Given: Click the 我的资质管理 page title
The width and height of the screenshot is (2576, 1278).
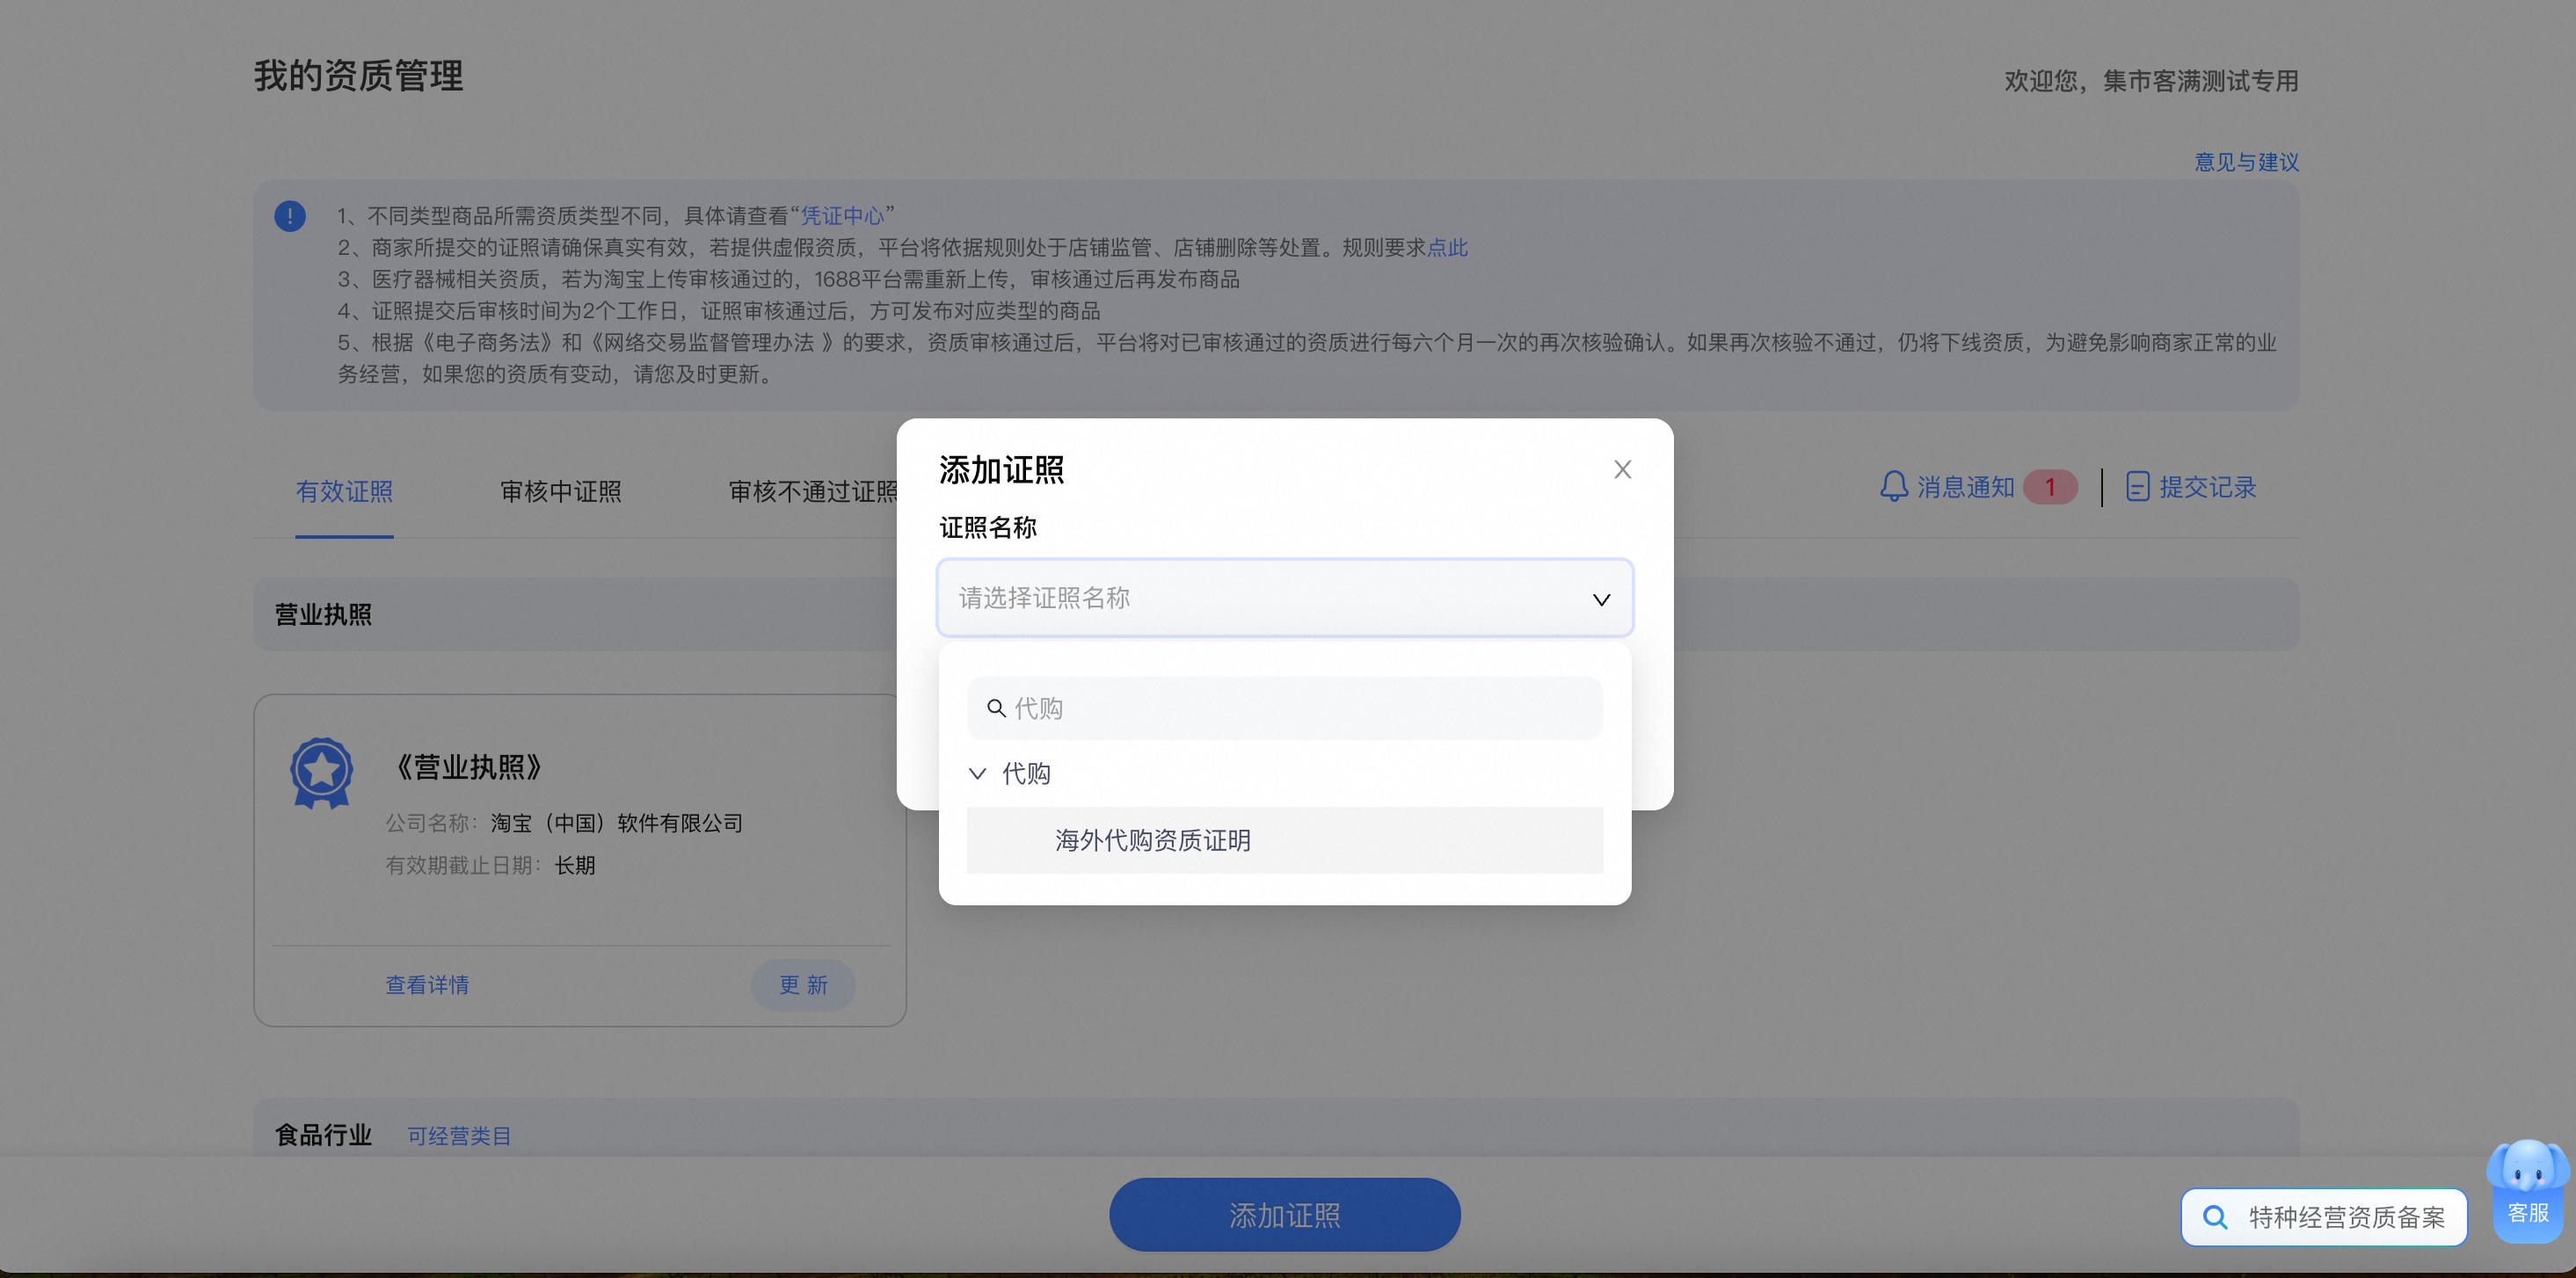Looking at the screenshot, I should coord(358,76).
